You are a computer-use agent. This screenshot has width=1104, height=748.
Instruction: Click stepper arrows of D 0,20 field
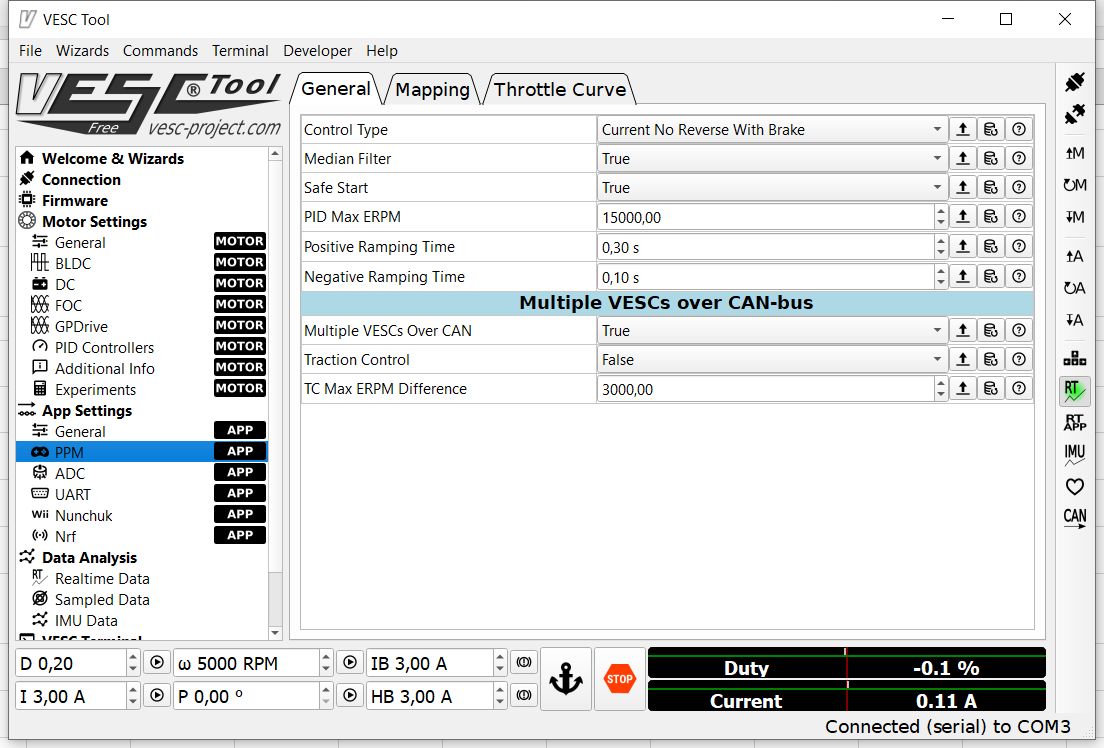(x=132, y=663)
